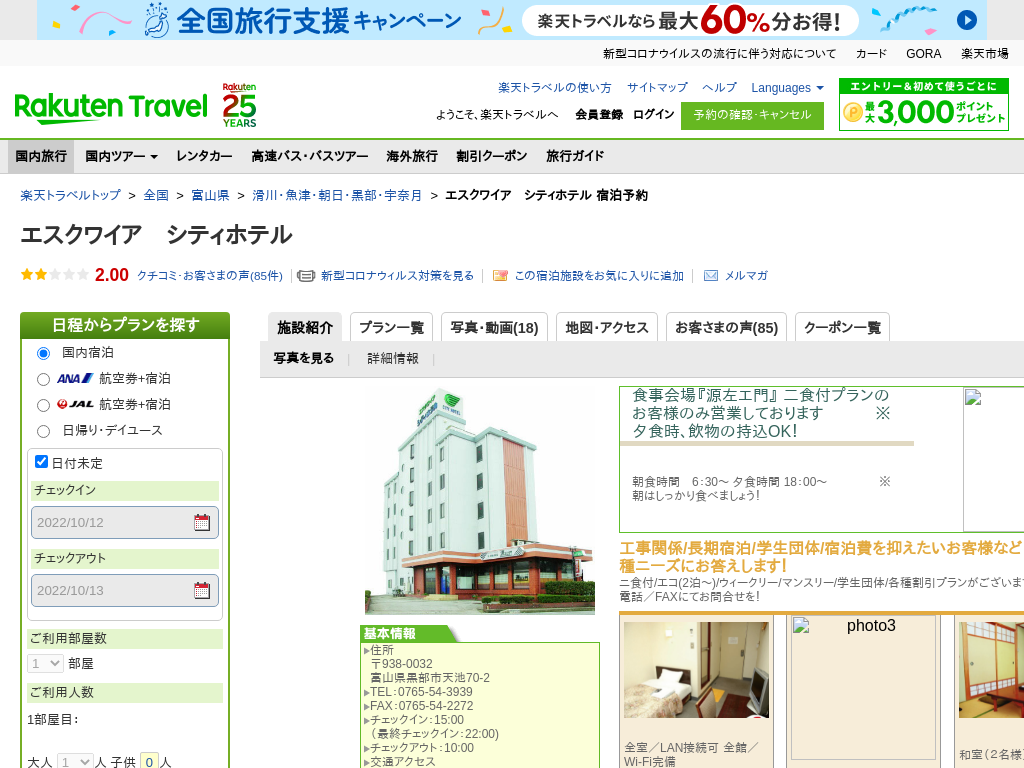Open the 国内ツアー dropdown menu
Image resolution: width=1024 pixels, height=768 pixels.
pos(121,156)
